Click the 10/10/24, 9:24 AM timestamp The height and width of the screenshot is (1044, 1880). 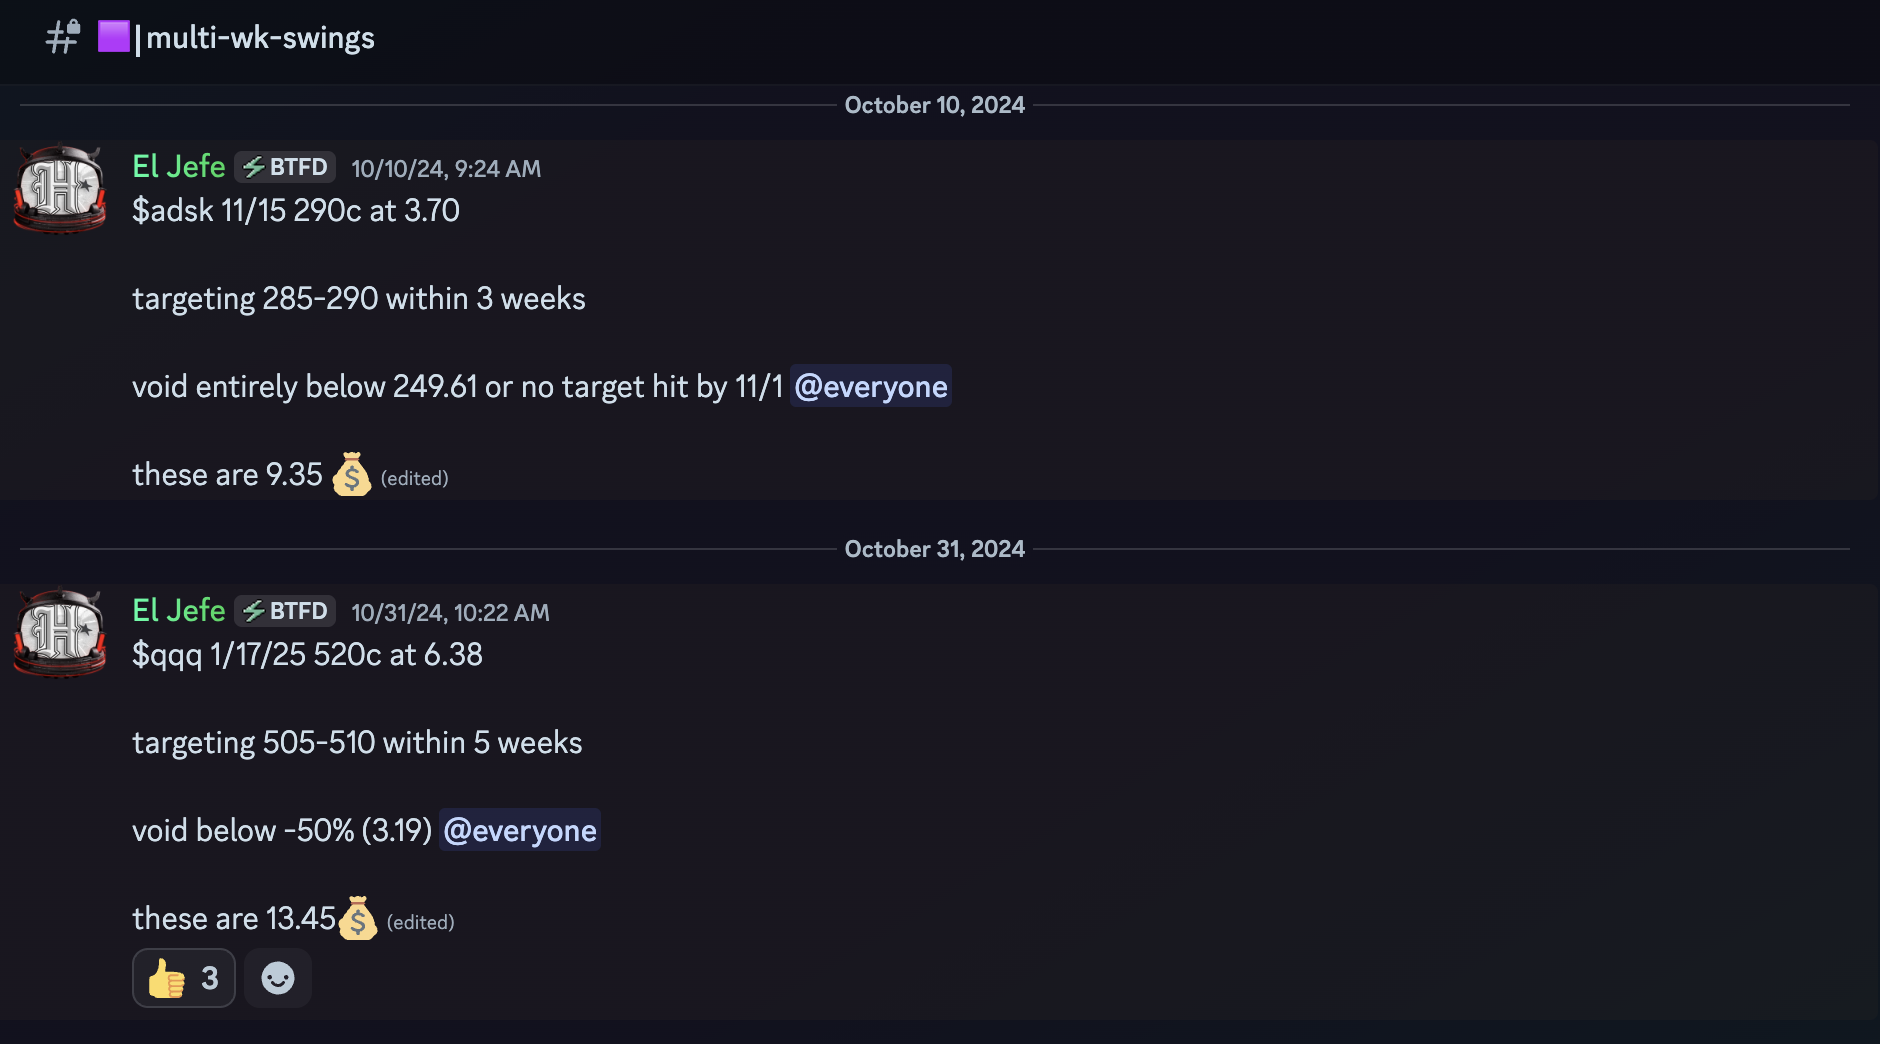click(x=446, y=169)
